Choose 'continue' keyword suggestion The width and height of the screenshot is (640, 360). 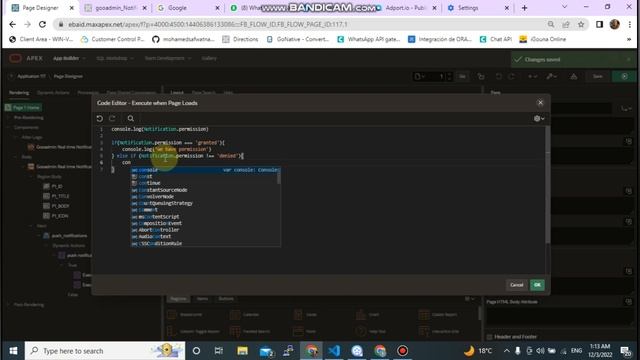pyautogui.click(x=204, y=183)
